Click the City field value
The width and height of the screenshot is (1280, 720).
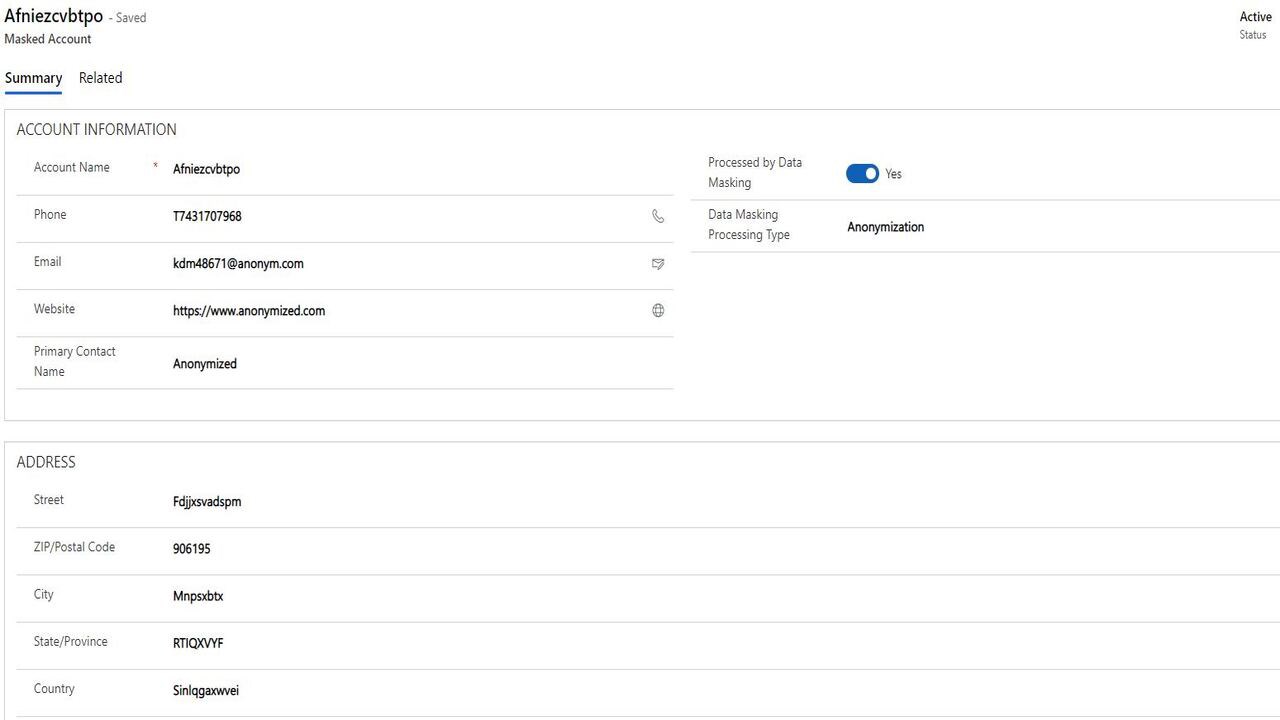198,596
